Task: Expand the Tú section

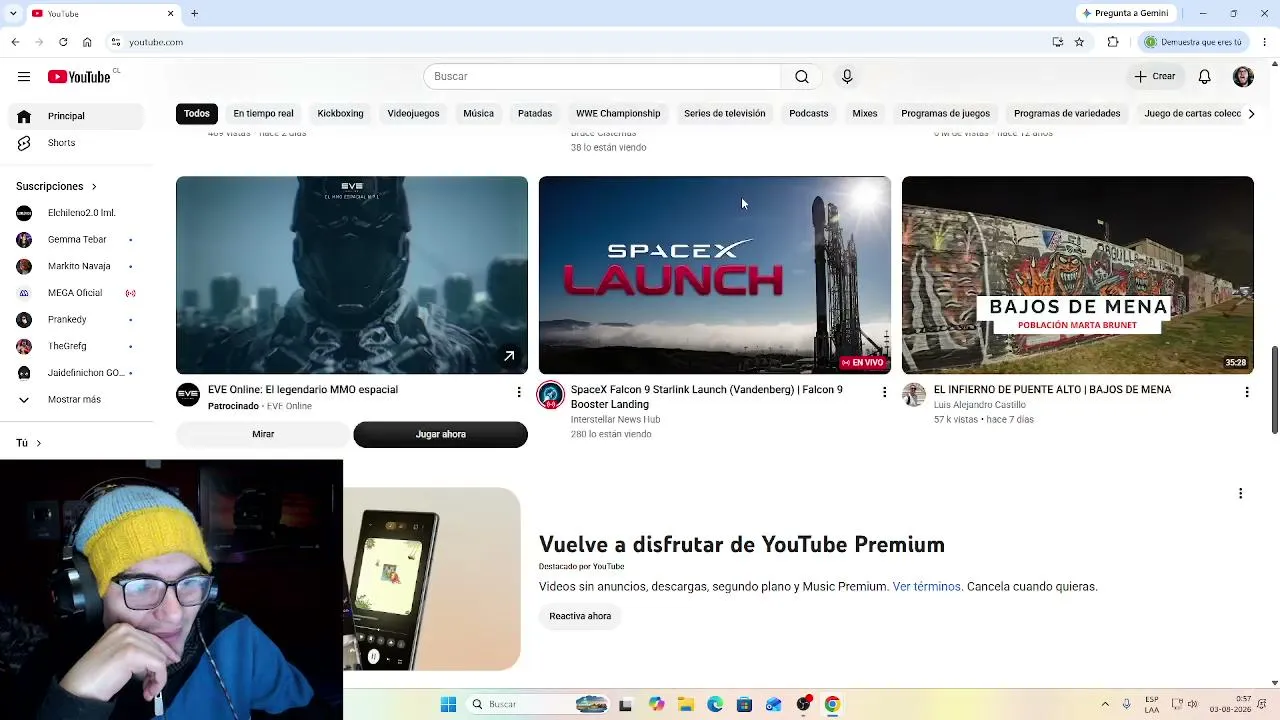Action: point(28,442)
